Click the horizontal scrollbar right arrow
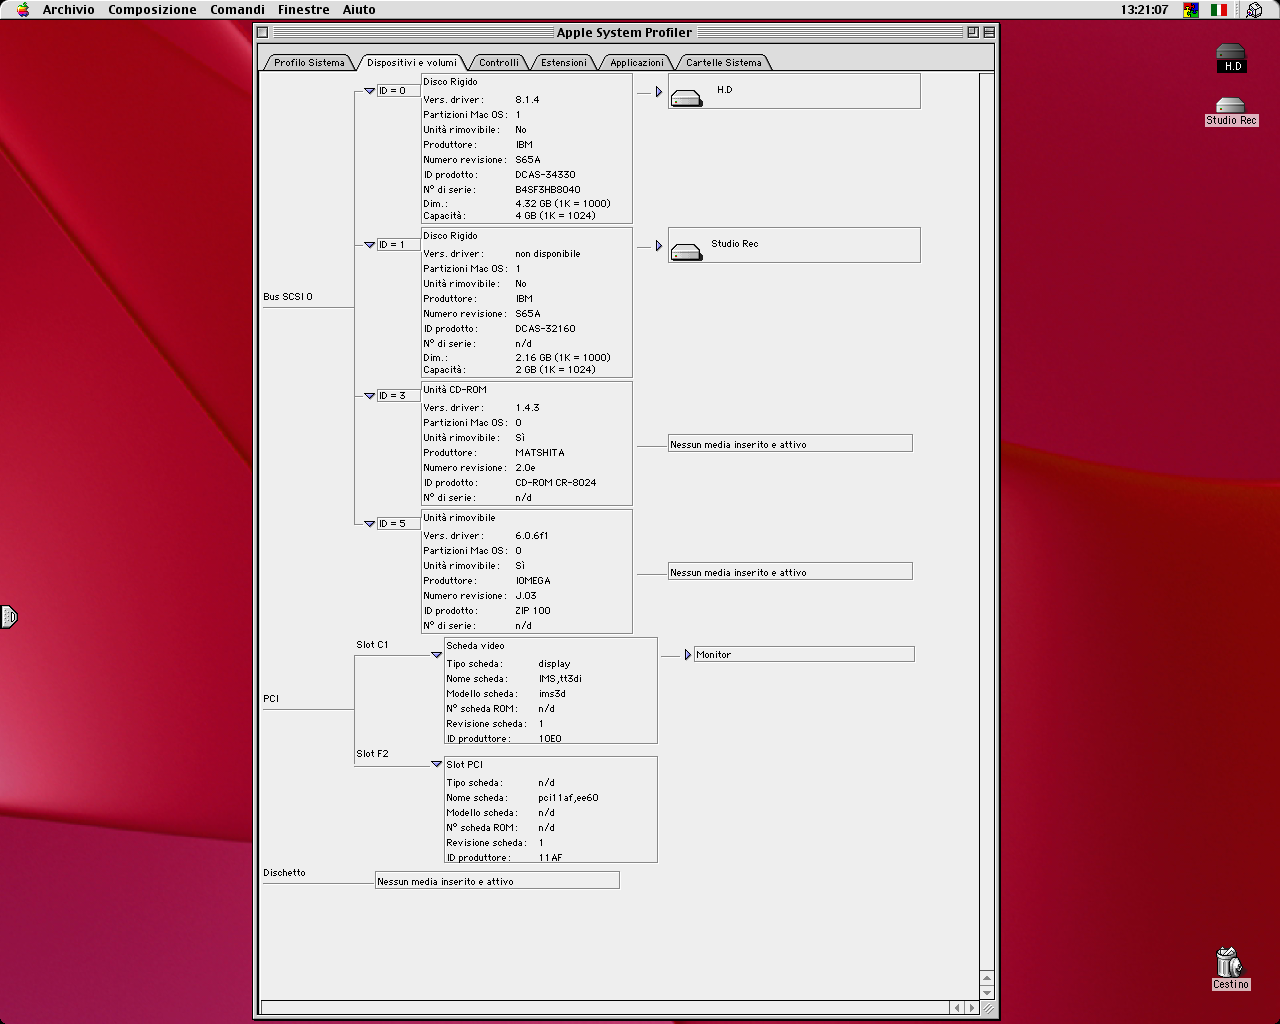The width and height of the screenshot is (1280, 1024). coord(972,1008)
